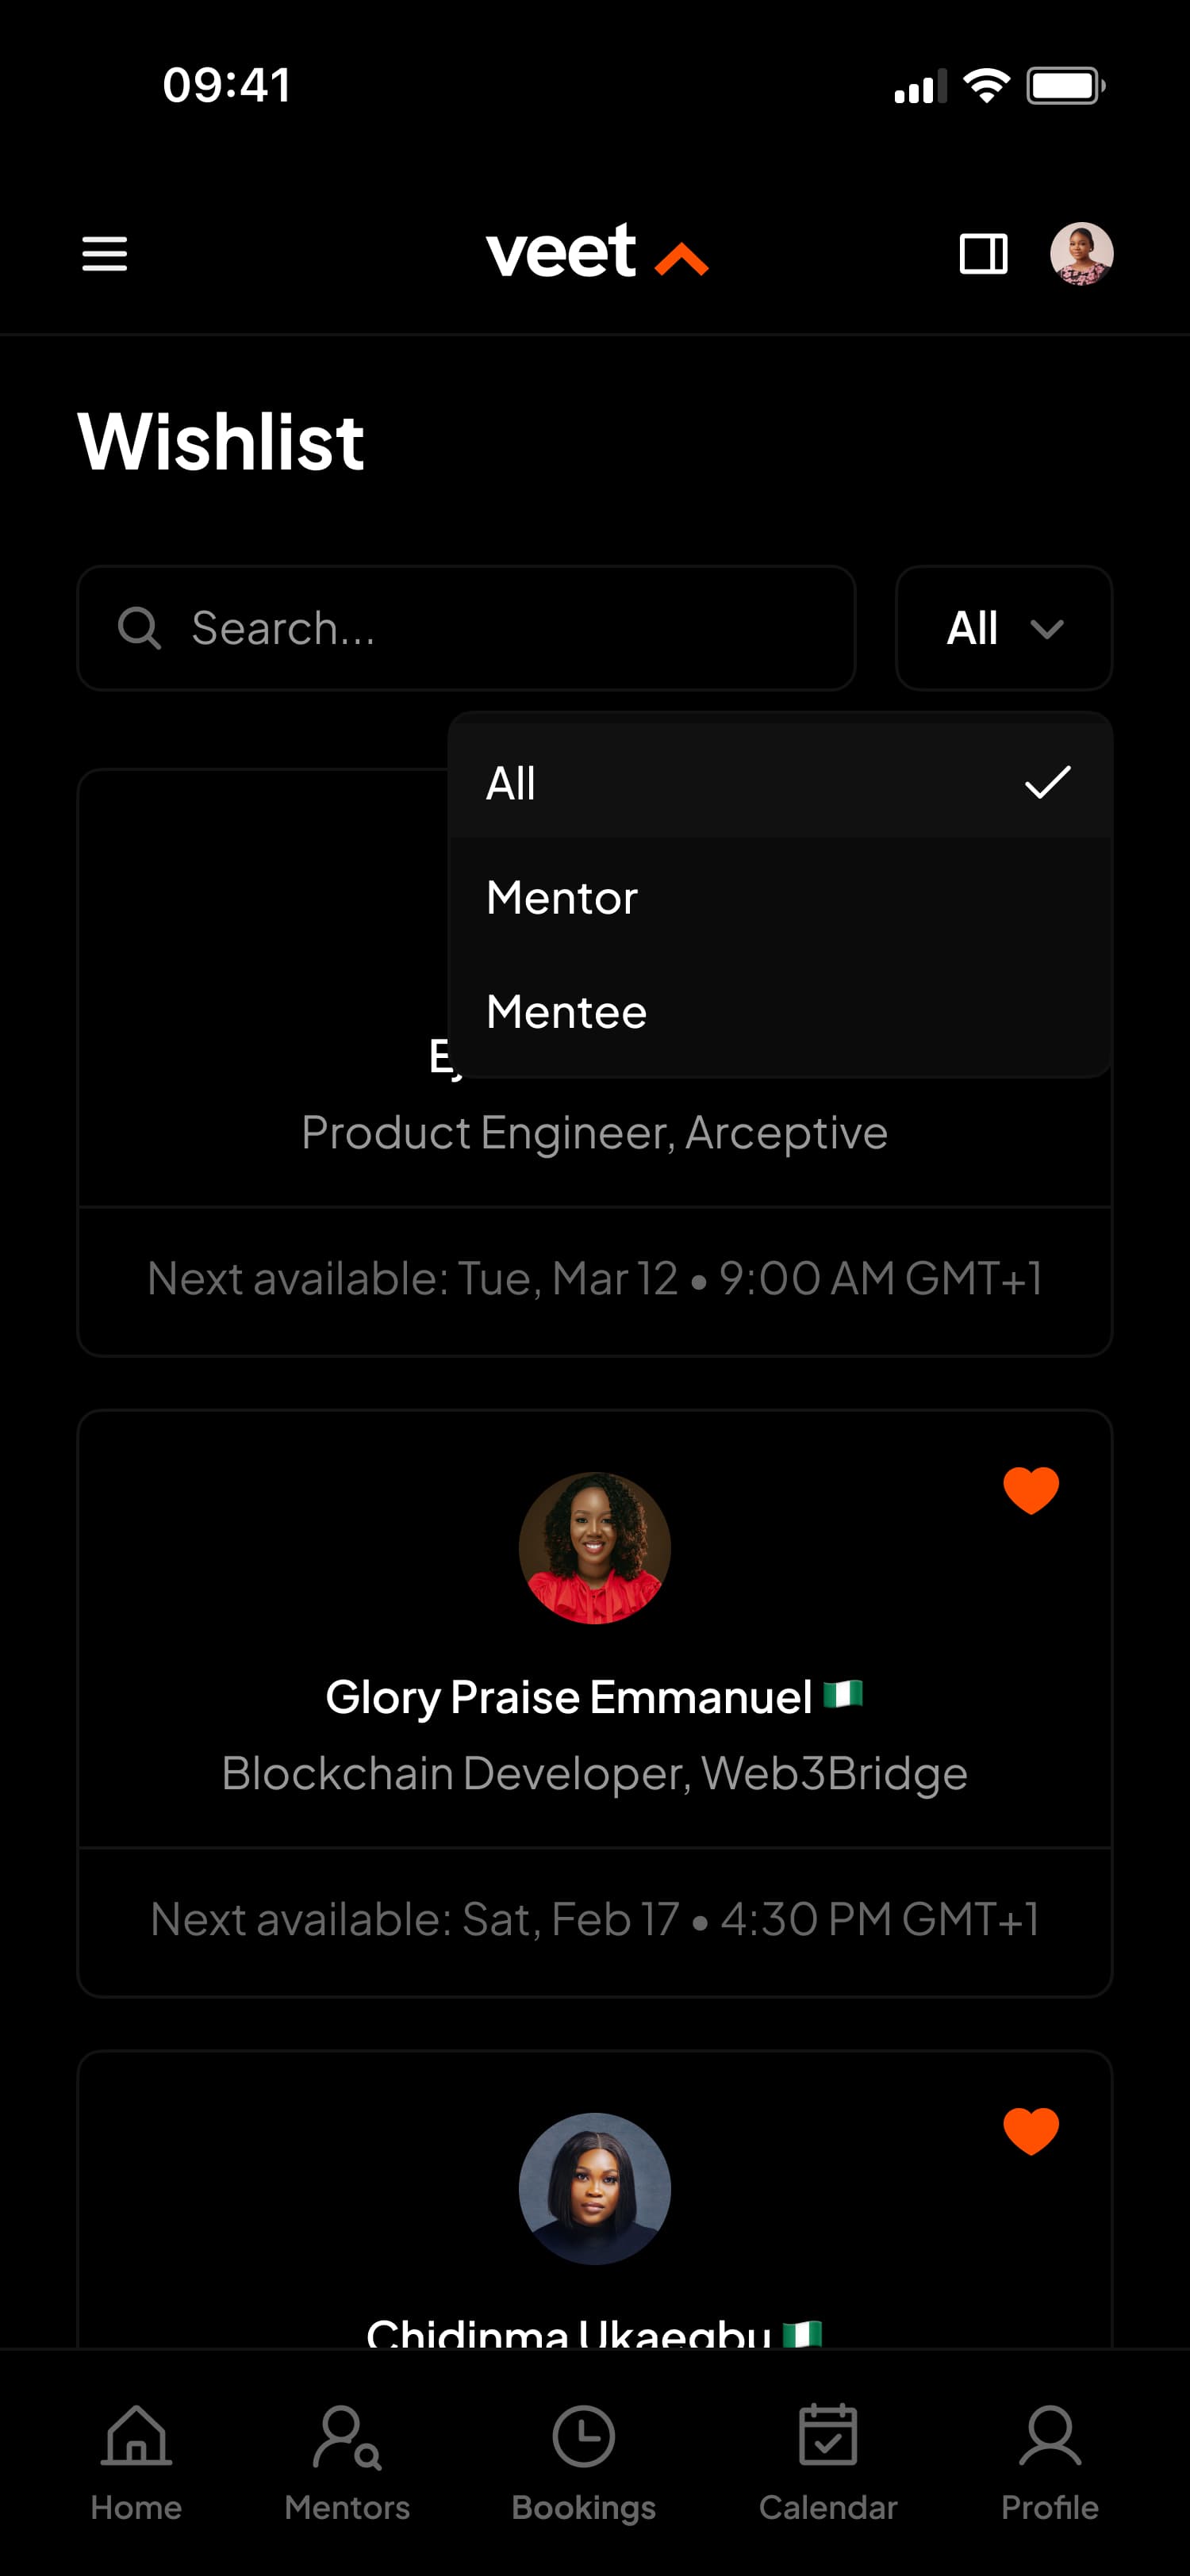The height and width of the screenshot is (2576, 1190).
Task: Open the user avatar in header
Action: [1081, 254]
